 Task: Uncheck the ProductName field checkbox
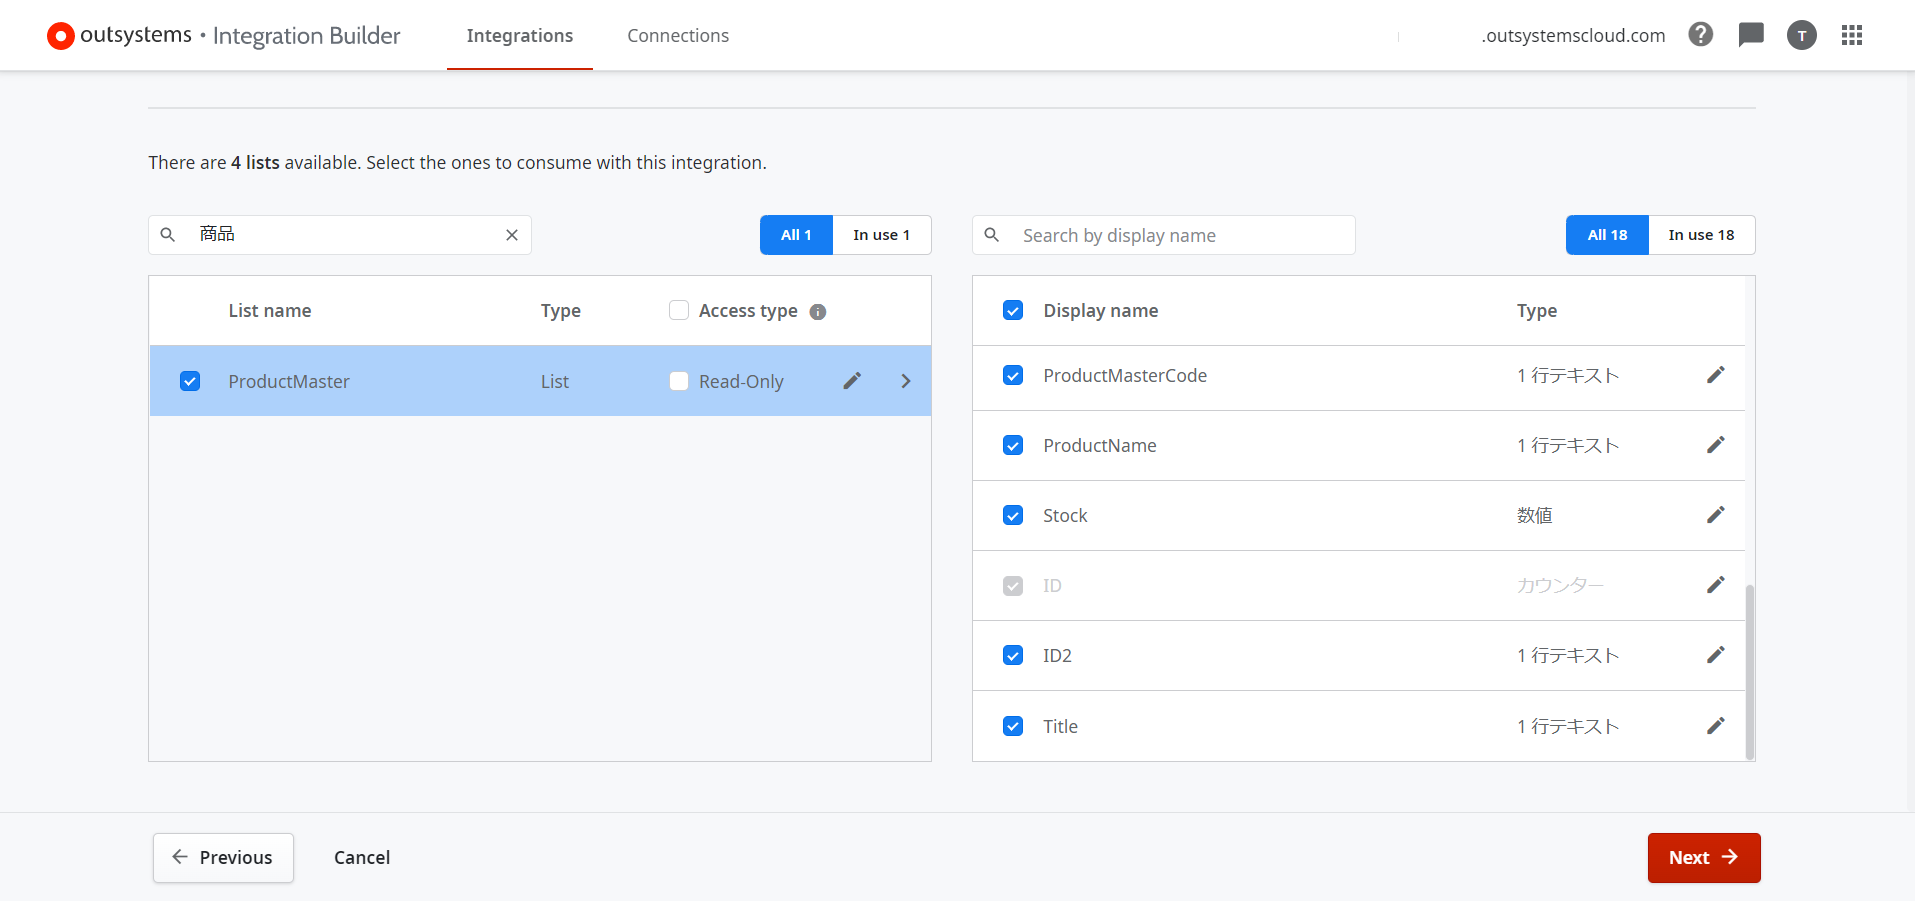(x=1013, y=445)
